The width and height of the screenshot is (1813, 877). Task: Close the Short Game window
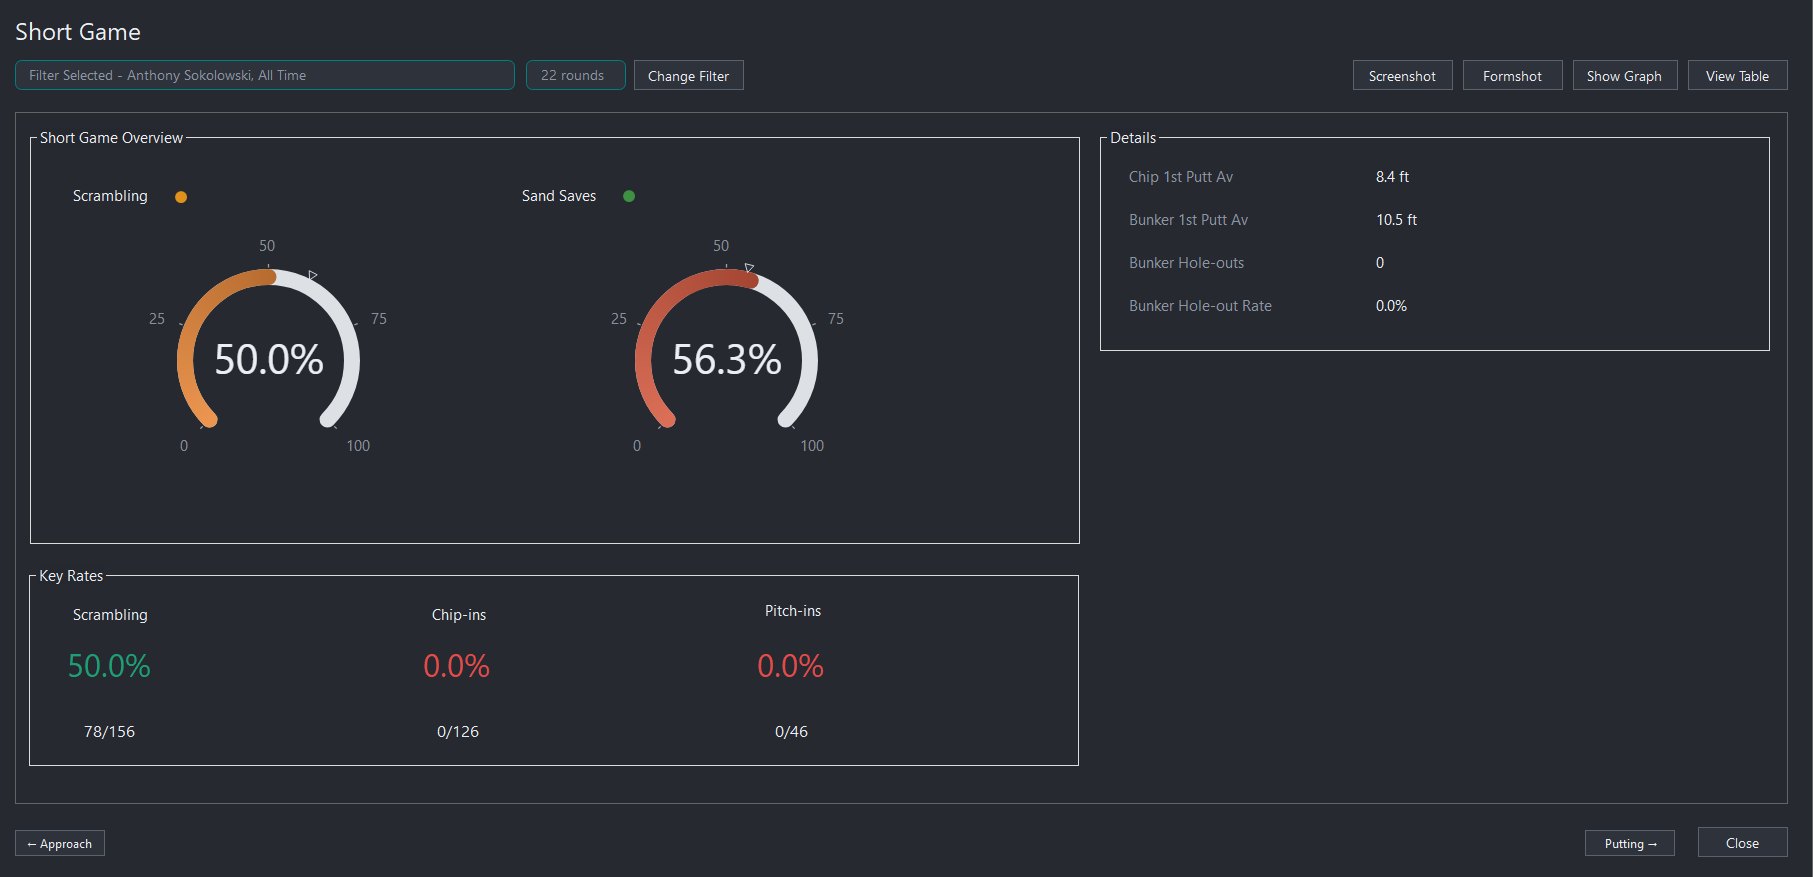click(x=1742, y=842)
